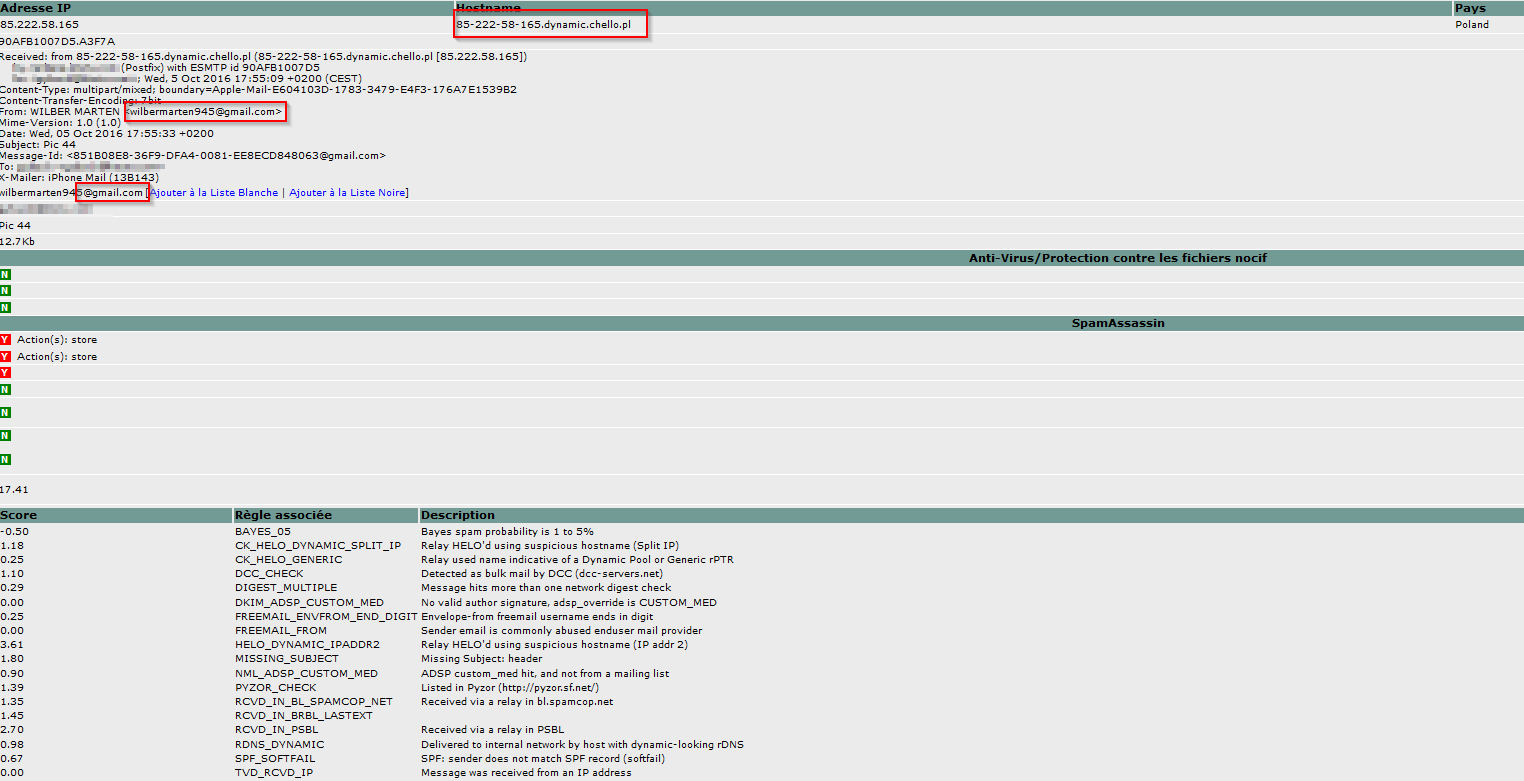Click the first green N badge below red Y badges

click(x=5, y=389)
